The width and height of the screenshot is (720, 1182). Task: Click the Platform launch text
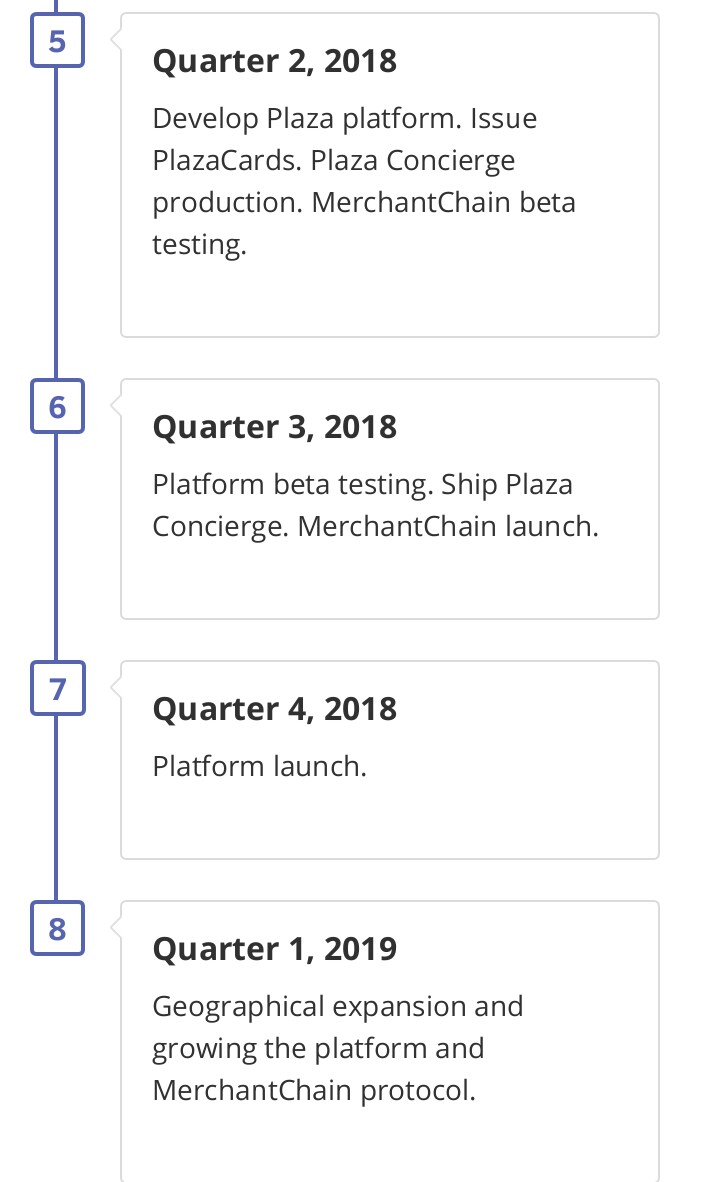click(x=259, y=766)
